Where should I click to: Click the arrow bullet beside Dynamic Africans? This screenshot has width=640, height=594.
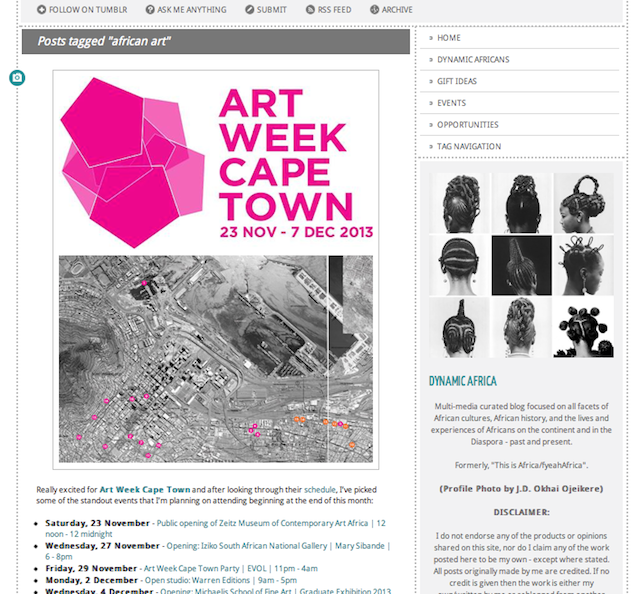(x=431, y=60)
